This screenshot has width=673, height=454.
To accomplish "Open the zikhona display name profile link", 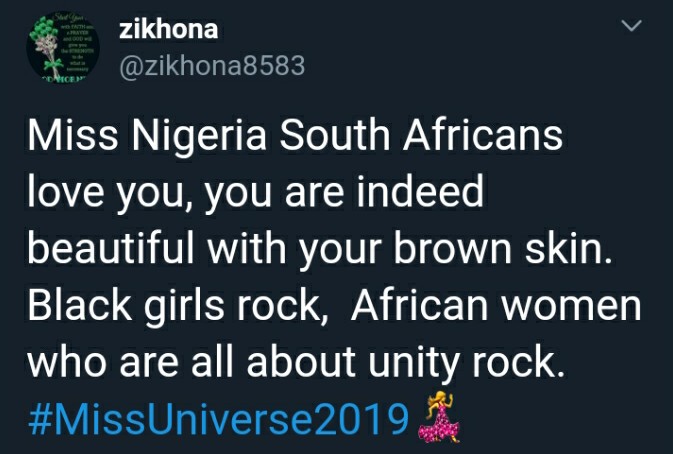I will click(169, 29).
